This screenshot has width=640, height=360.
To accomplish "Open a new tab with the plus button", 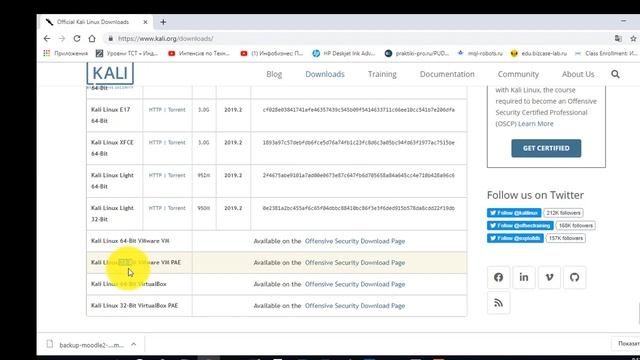I will (x=163, y=22).
